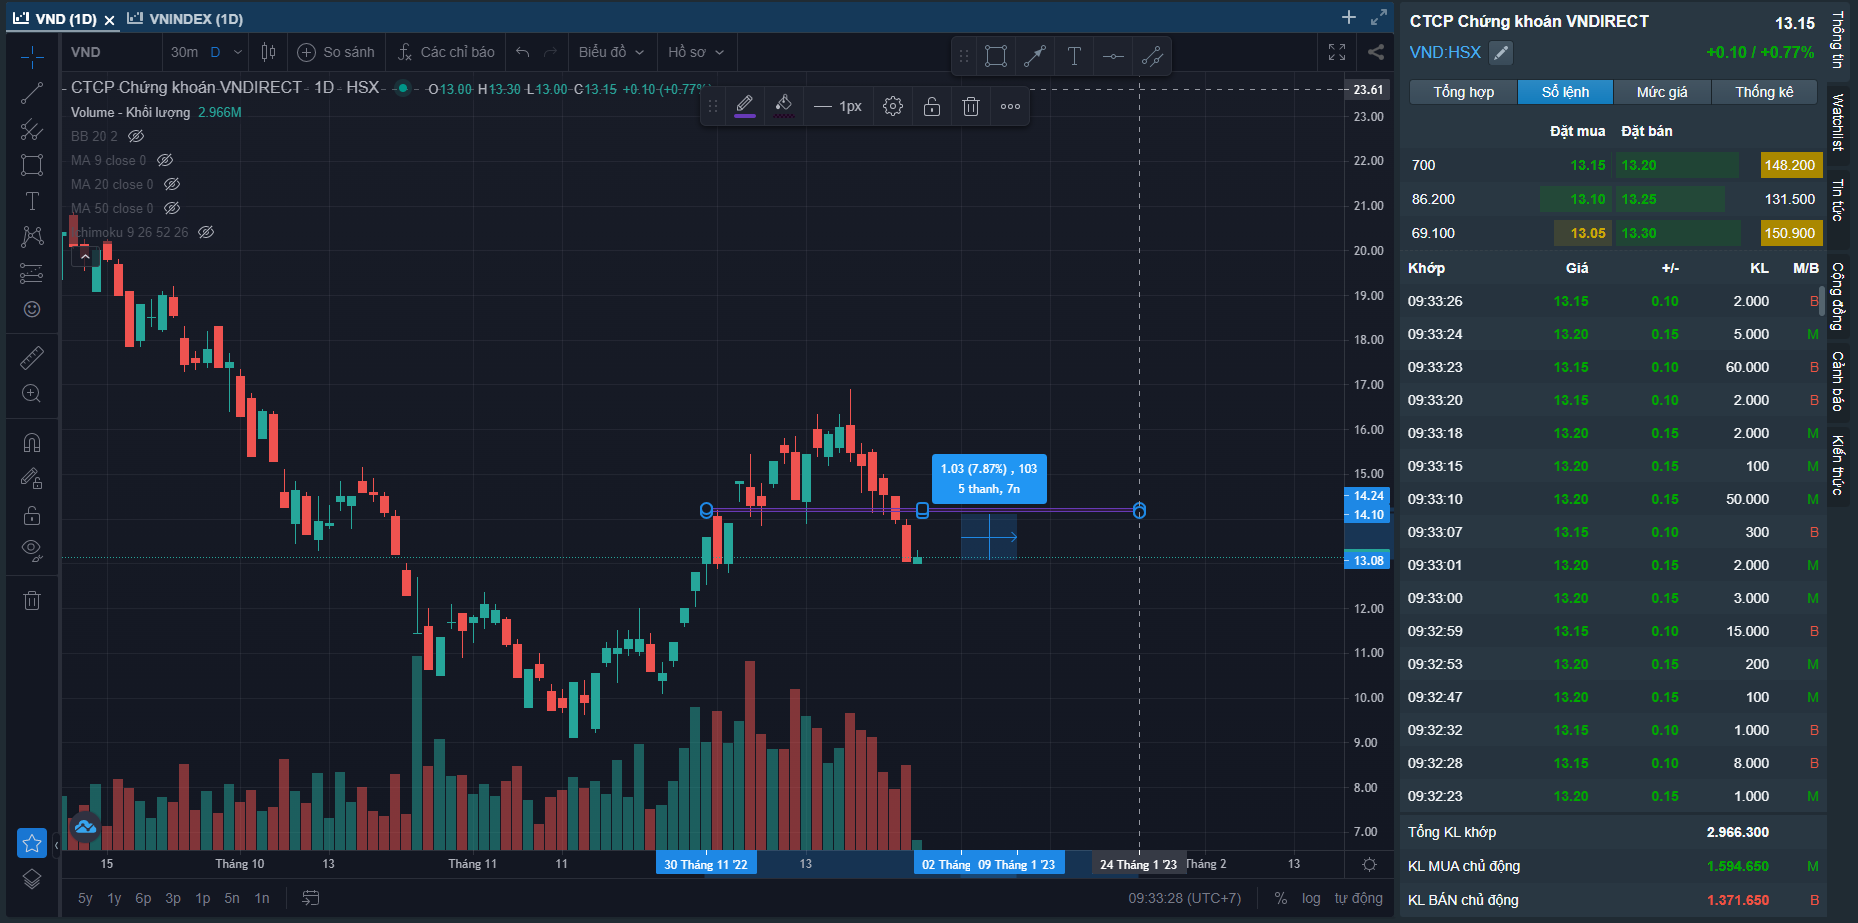
Task: Expand the timeframe interval dropdown arrow
Action: pos(237,52)
